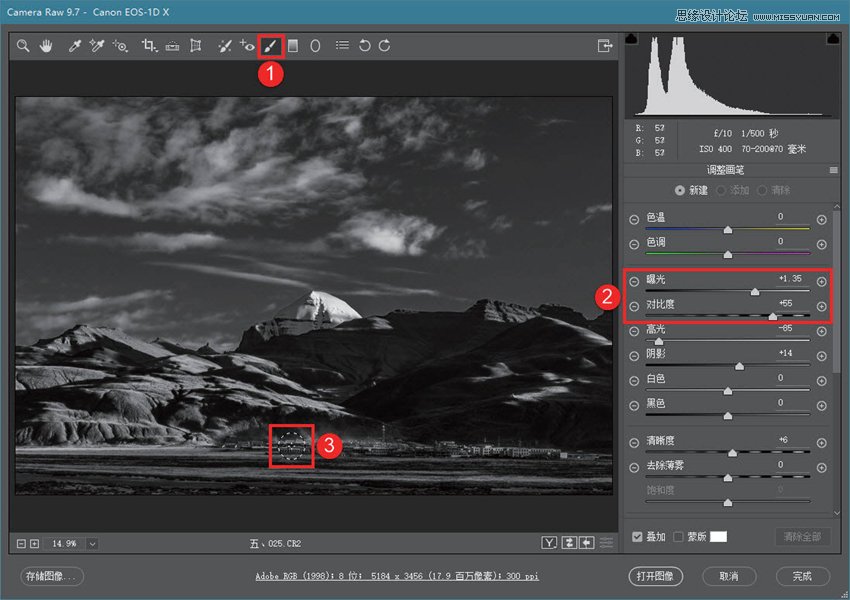The width and height of the screenshot is (850, 600).
Task: Click the 清晰度 slider handle
Action: click(x=732, y=453)
